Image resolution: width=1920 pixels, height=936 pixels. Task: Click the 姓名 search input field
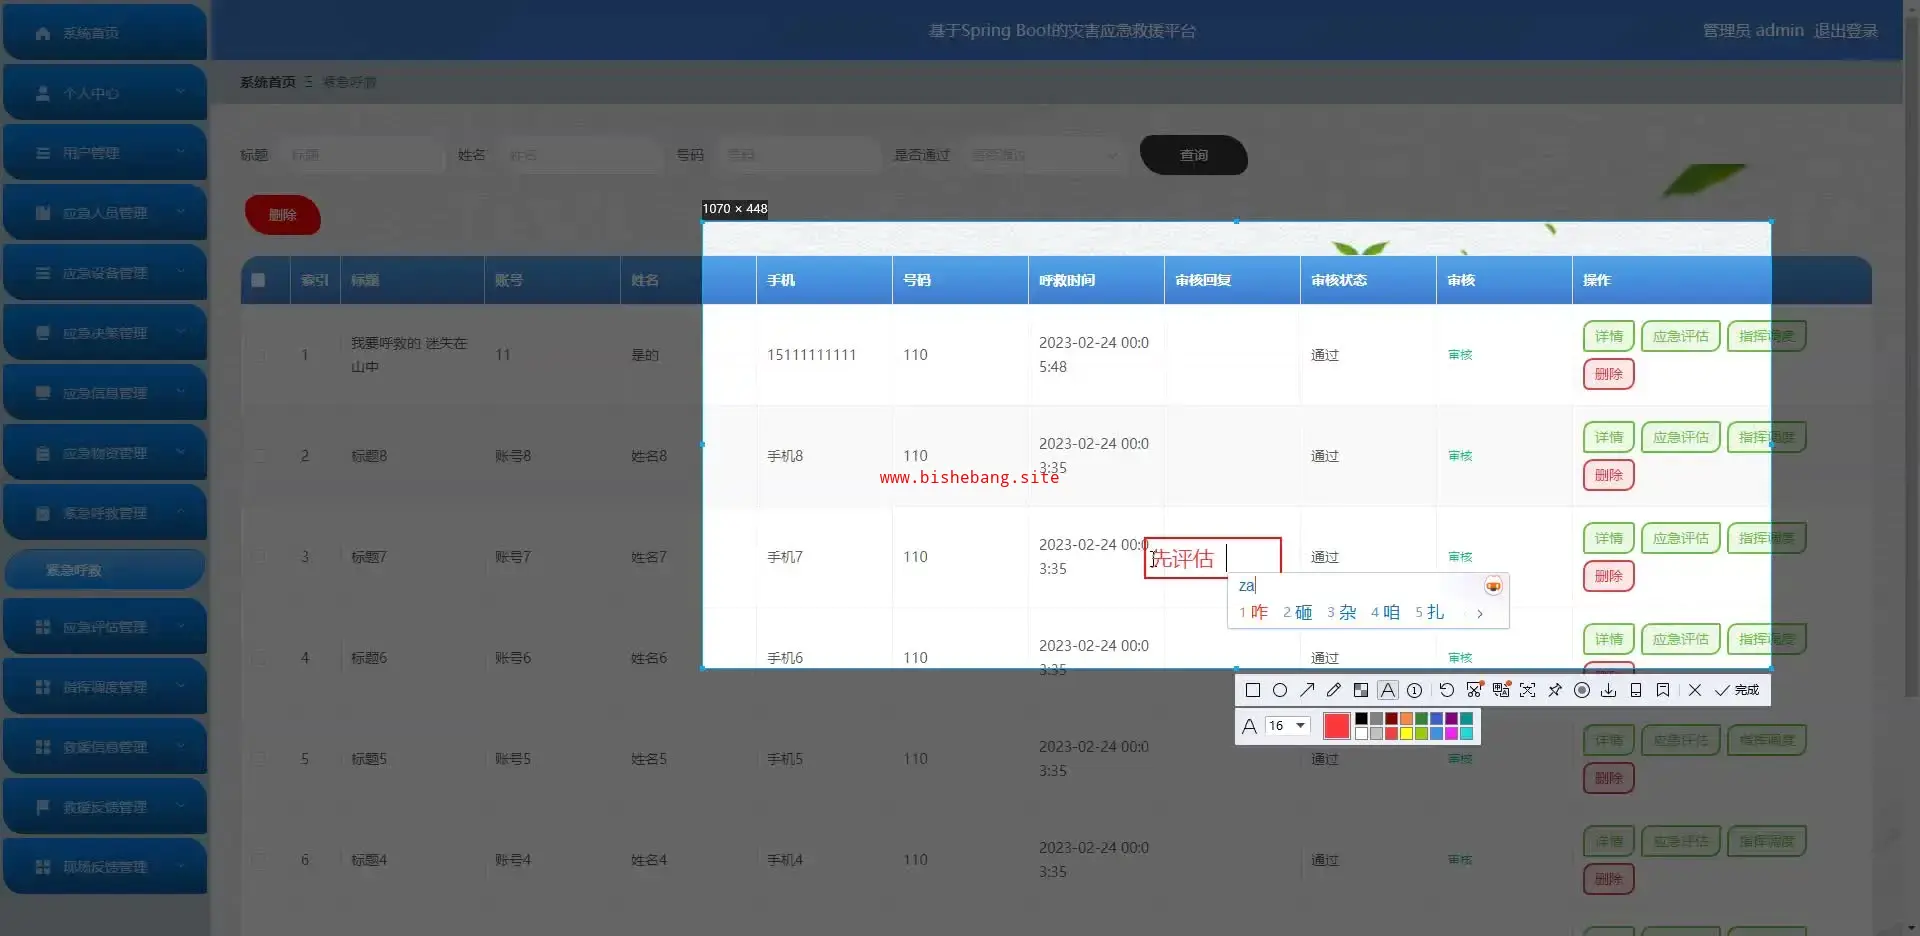click(580, 155)
